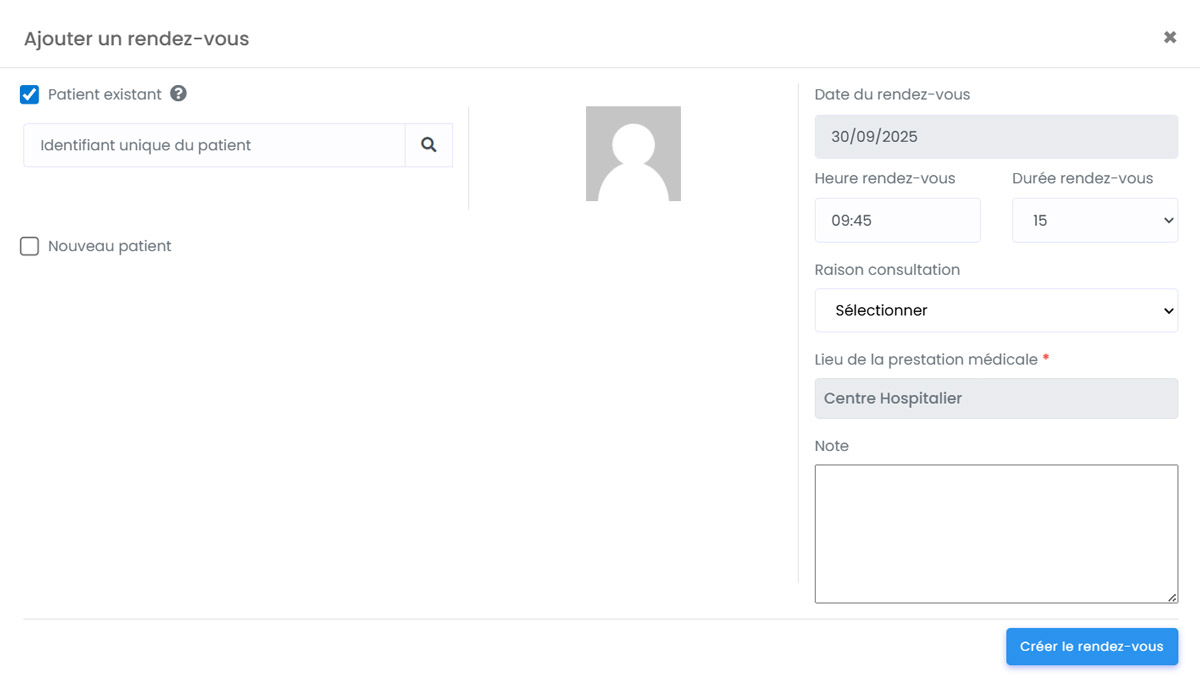
Task: Click inside the Note text area
Action: pyautogui.click(x=996, y=533)
